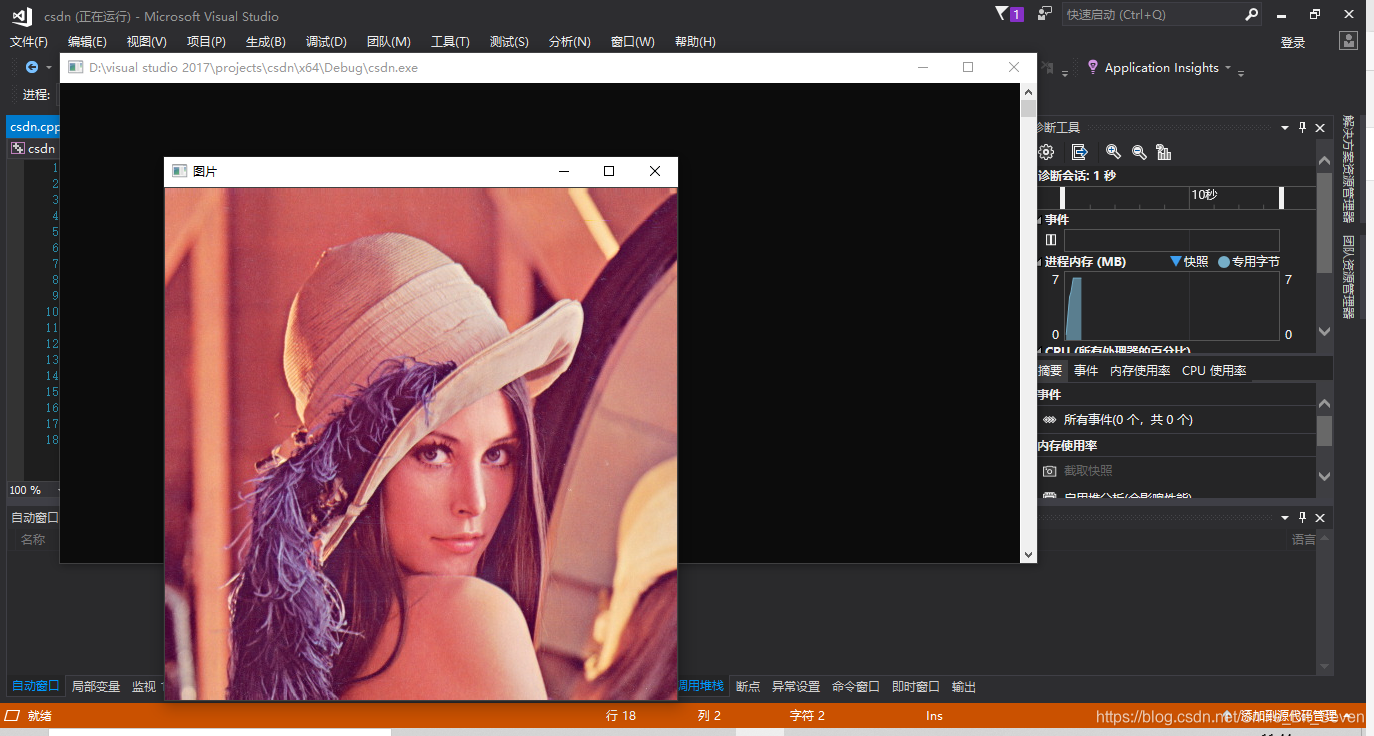1374x736 pixels.
Task: Click the navigate backward arrow icon
Action: pos(32,67)
